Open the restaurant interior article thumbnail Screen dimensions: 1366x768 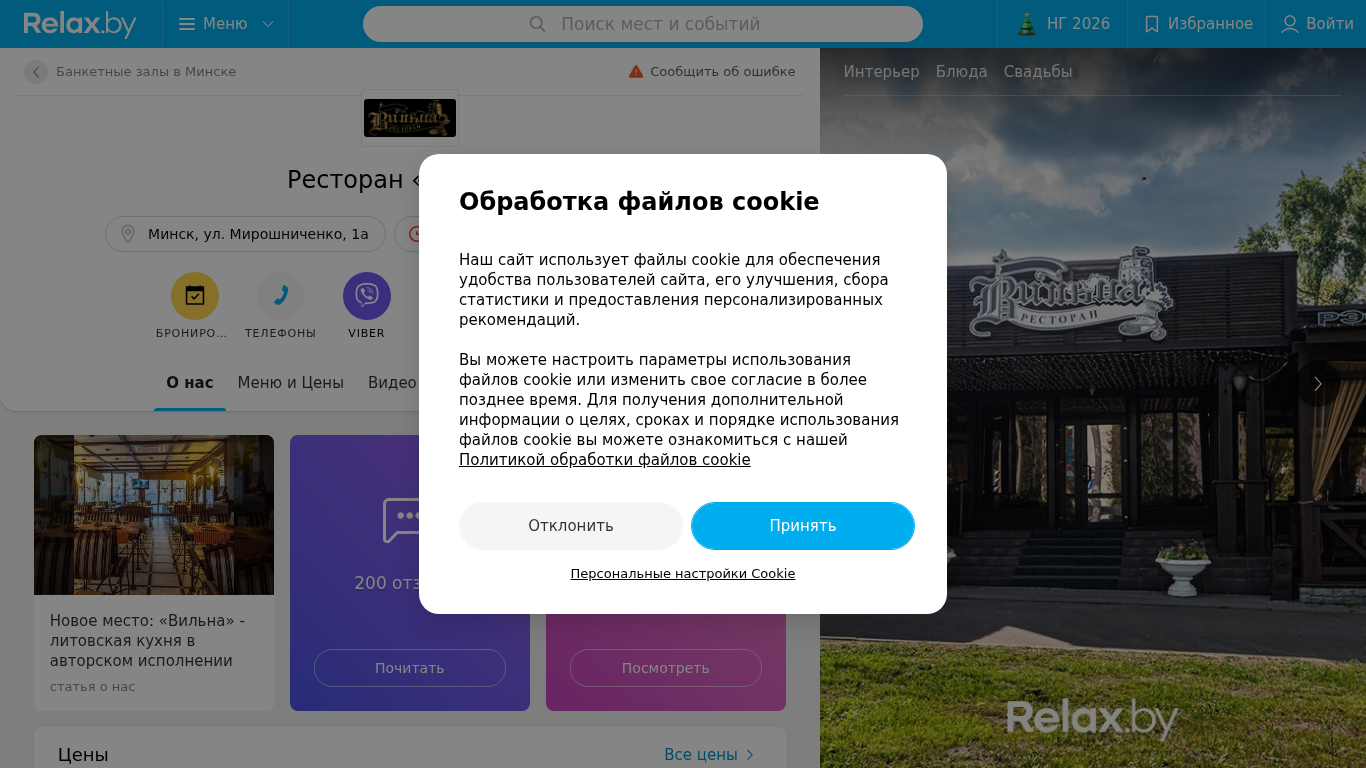click(154, 515)
